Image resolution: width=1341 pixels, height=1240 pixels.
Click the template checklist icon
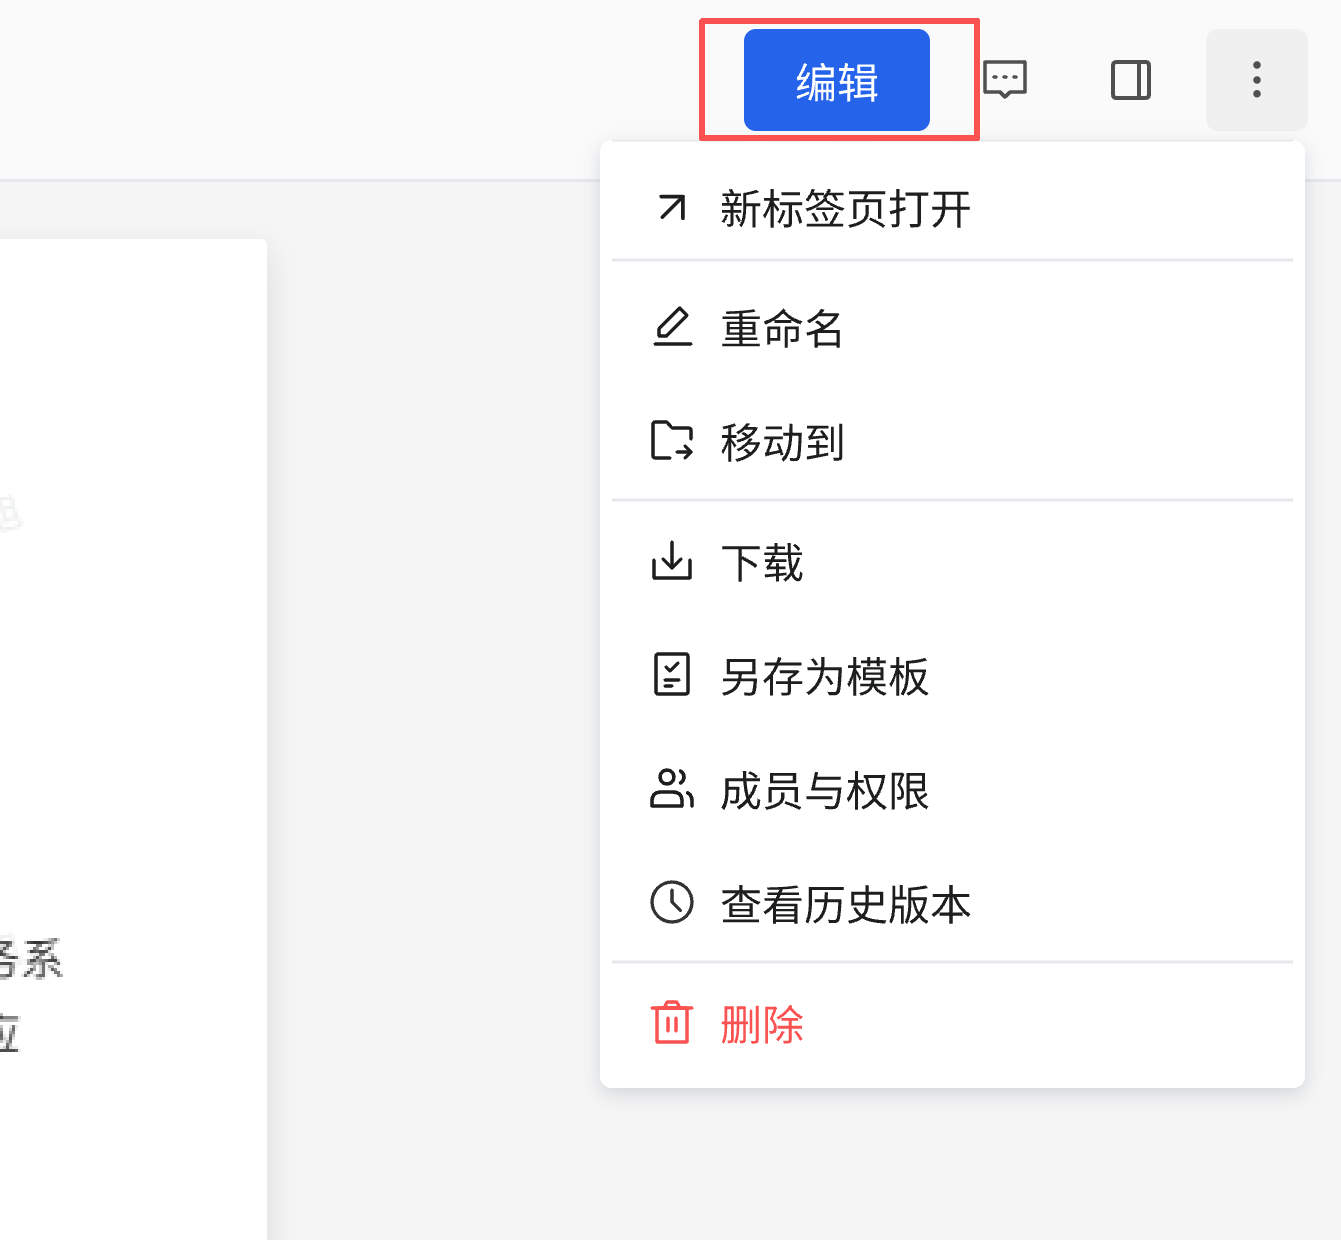click(x=672, y=674)
